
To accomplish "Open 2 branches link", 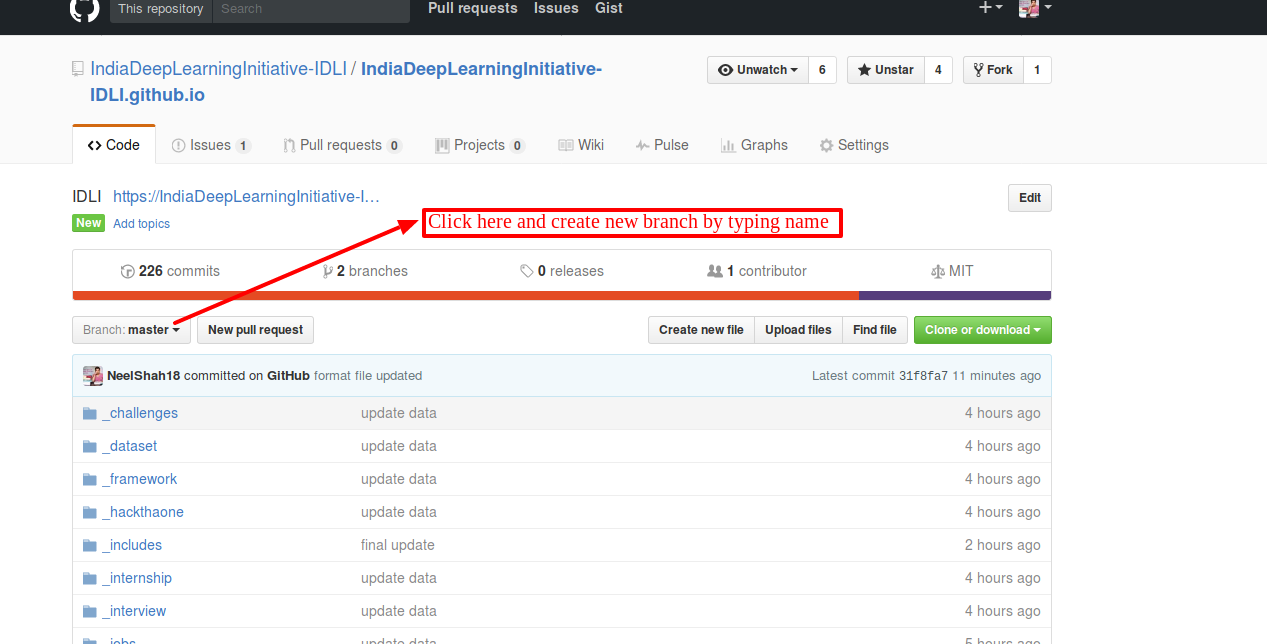I will 365,271.
